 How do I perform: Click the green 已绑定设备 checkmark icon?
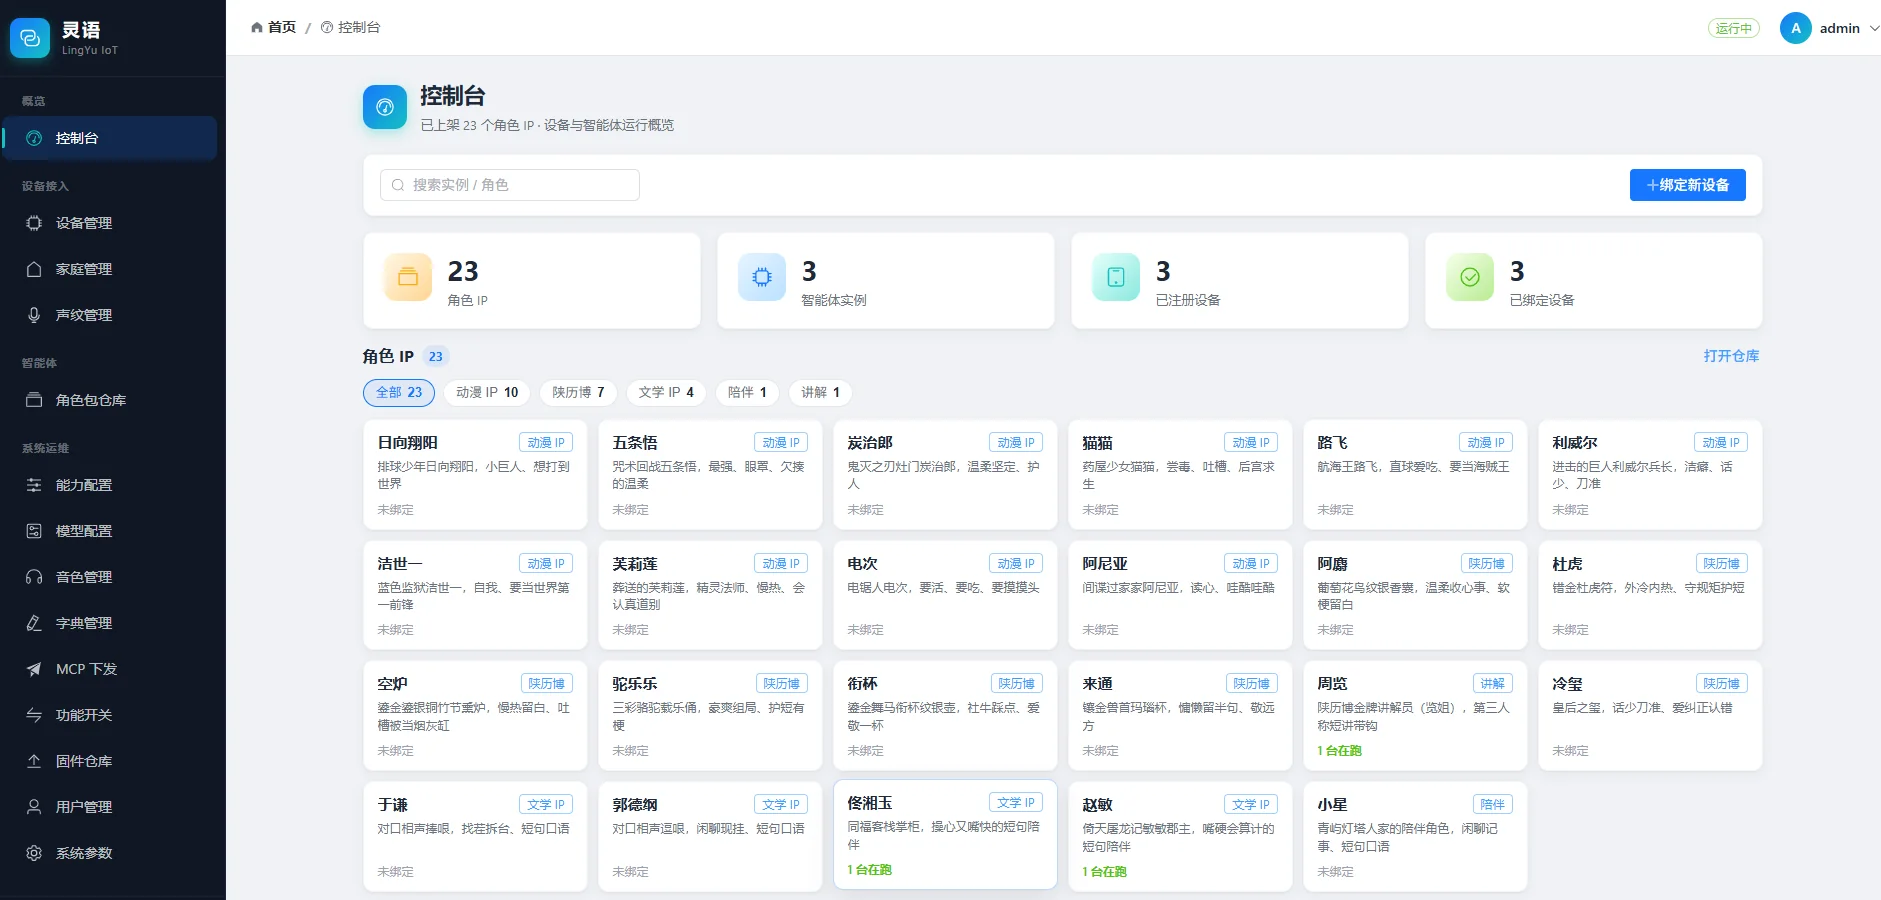[x=1470, y=278]
